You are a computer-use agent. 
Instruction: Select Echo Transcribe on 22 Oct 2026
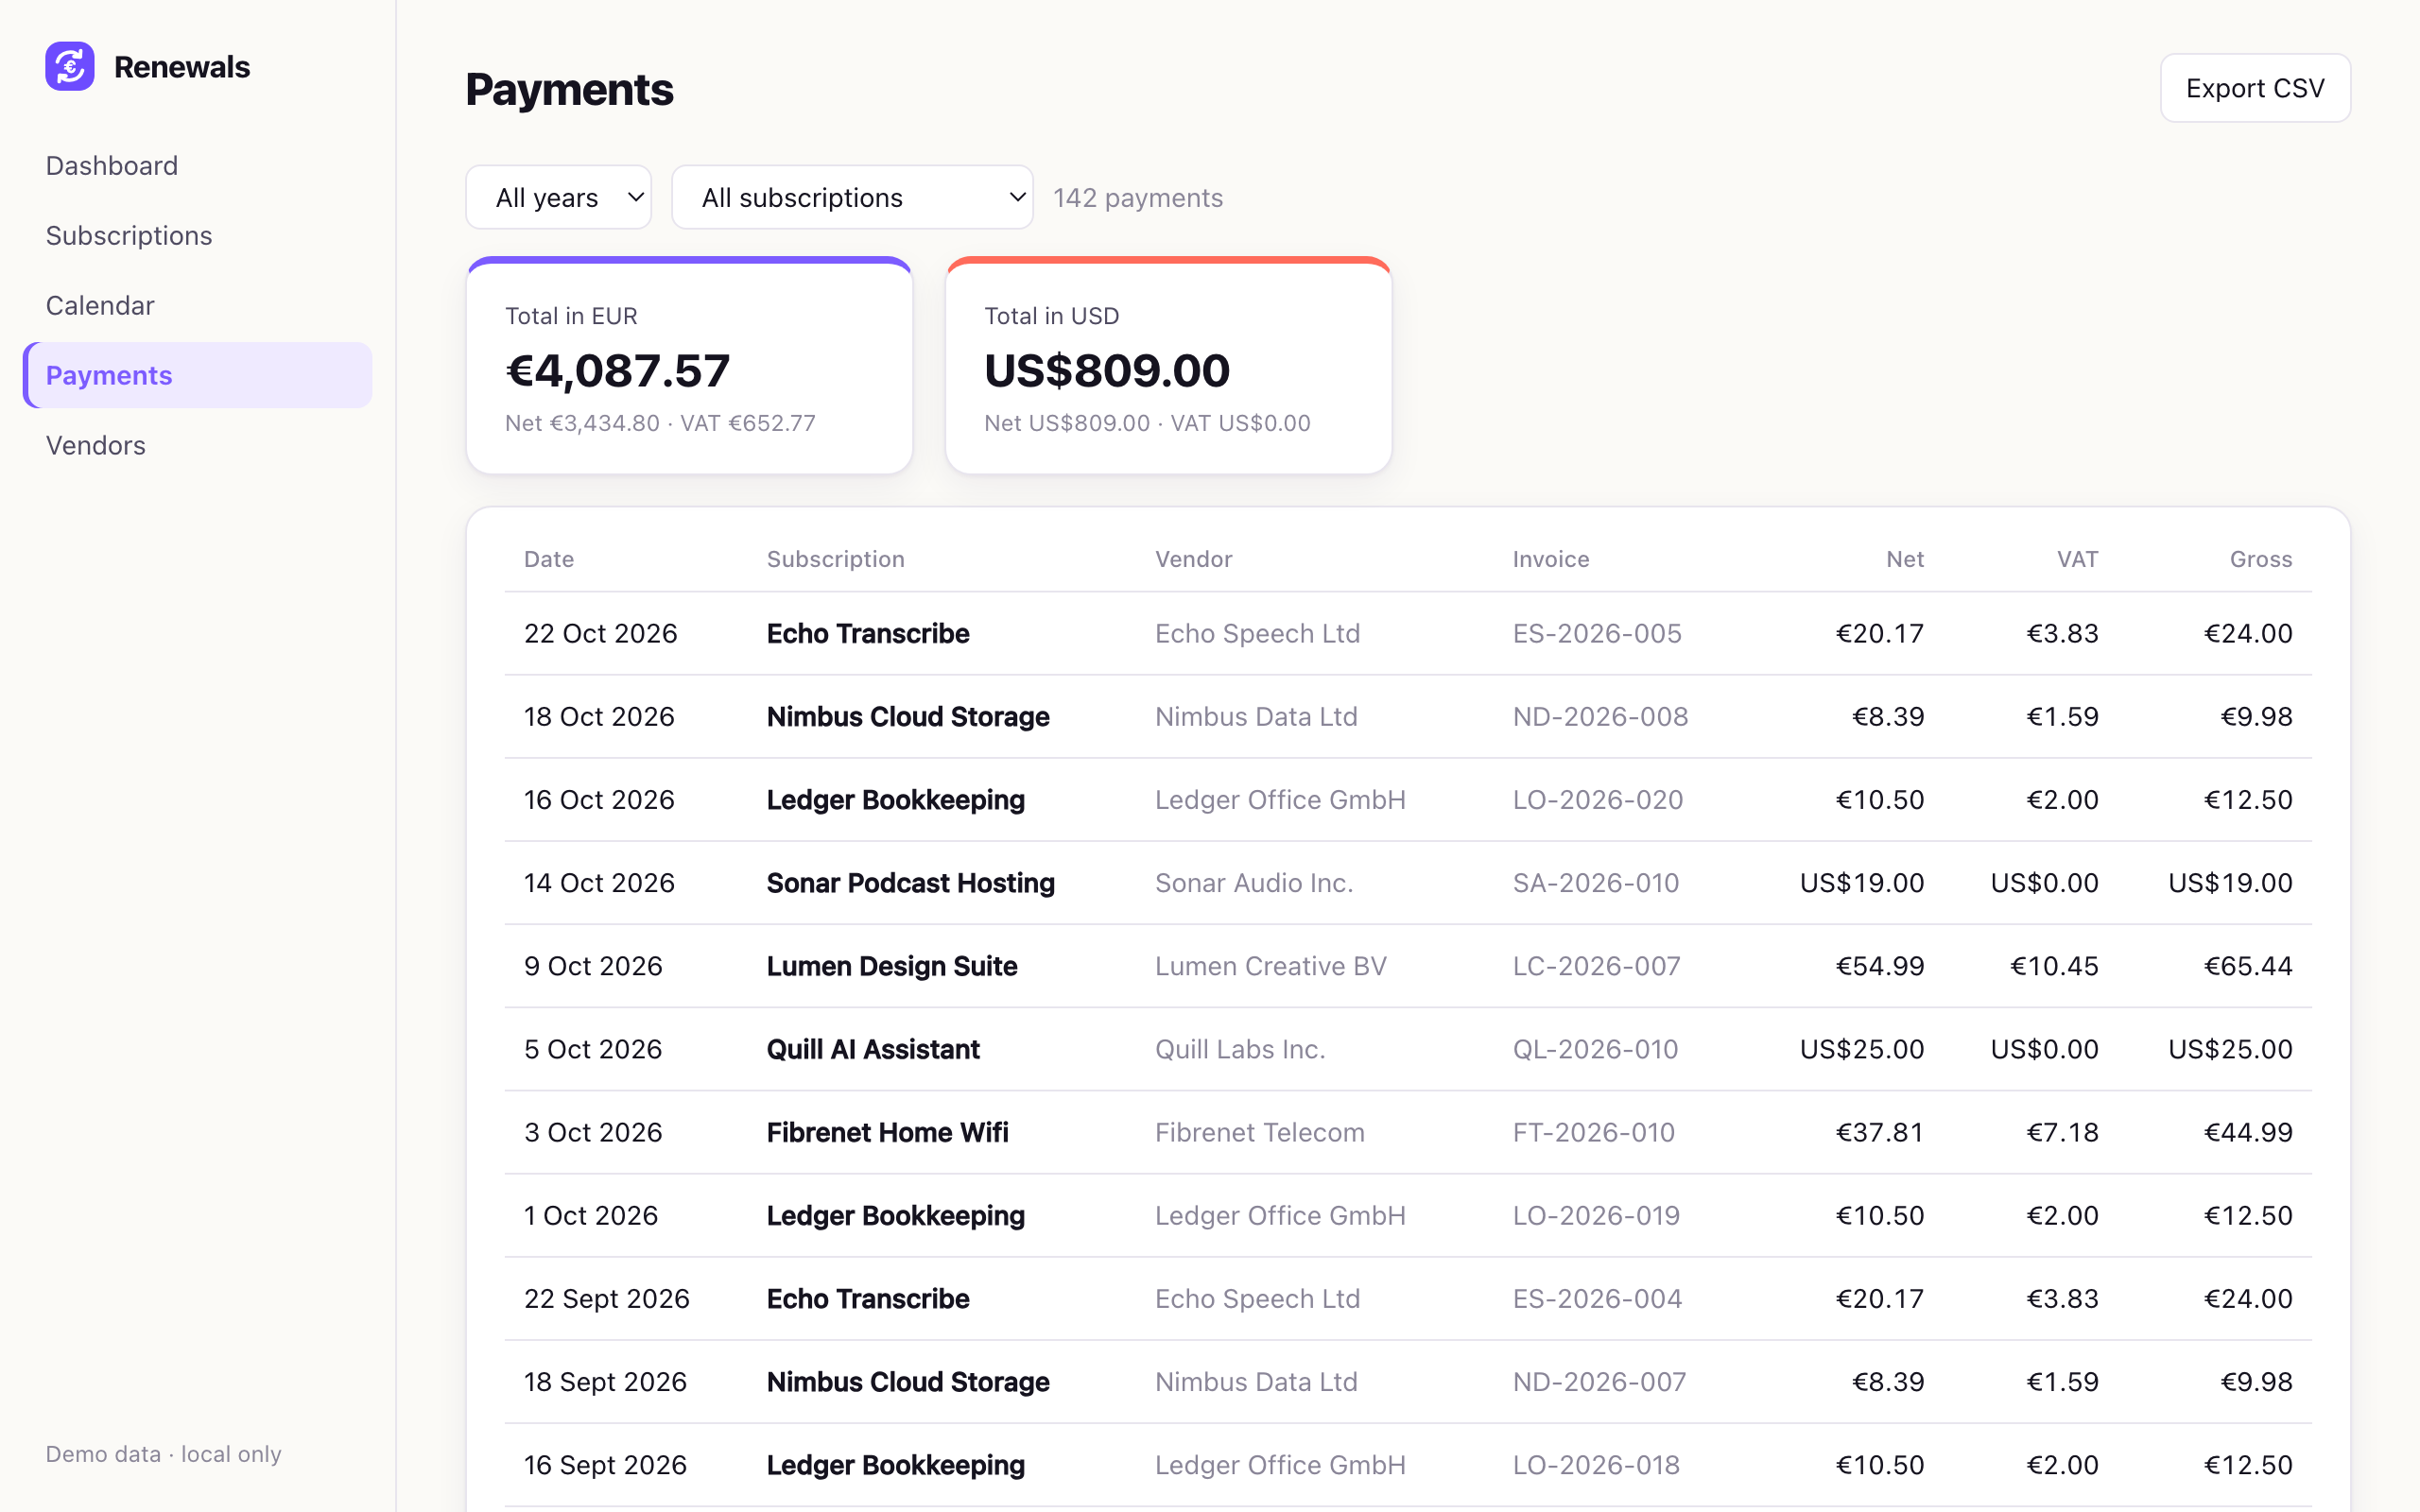click(868, 633)
